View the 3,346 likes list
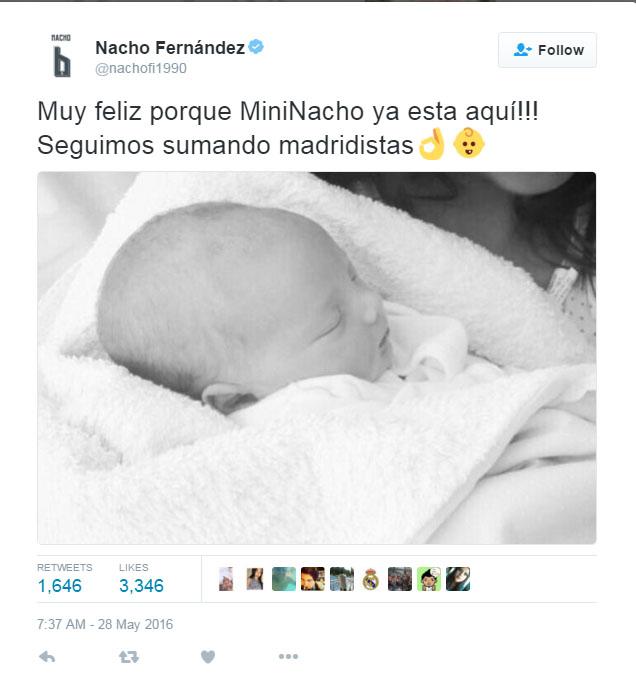This screenshot has height=693, width=636. tap(141, 579)
